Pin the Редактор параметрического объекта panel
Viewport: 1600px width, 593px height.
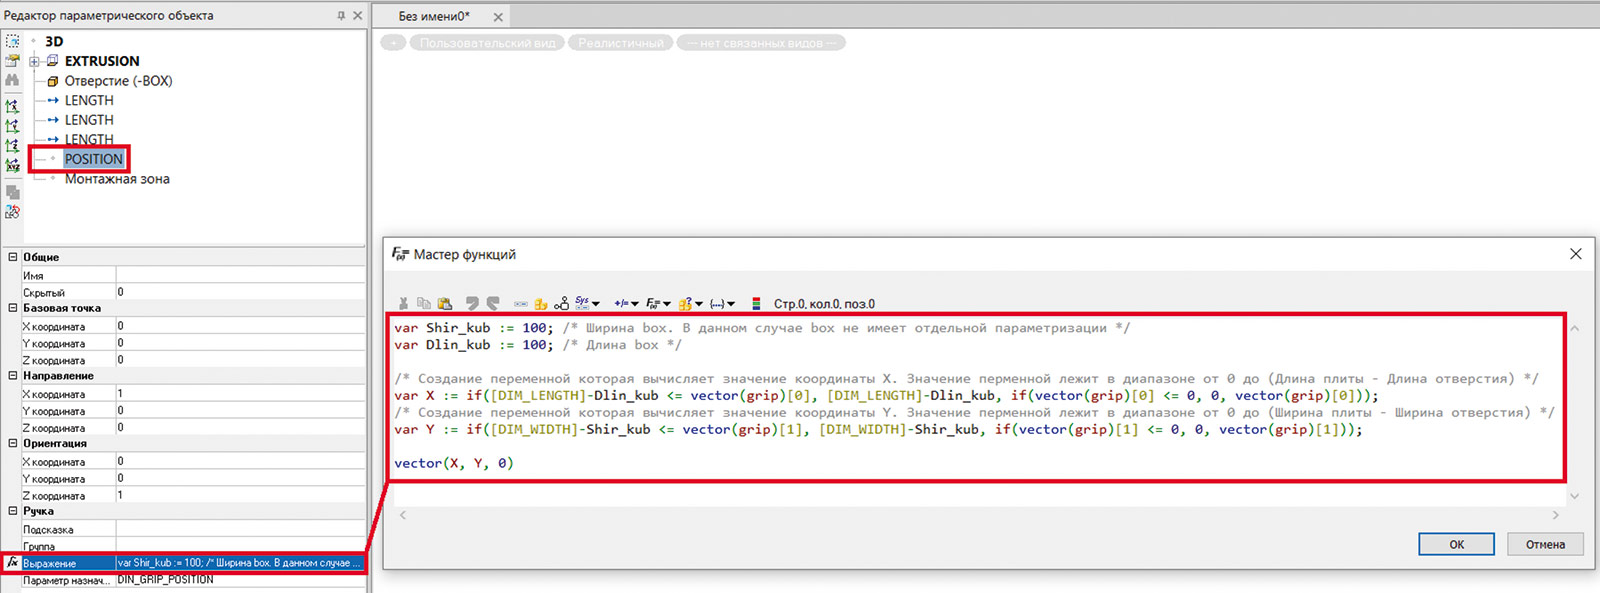coord(340,16)
